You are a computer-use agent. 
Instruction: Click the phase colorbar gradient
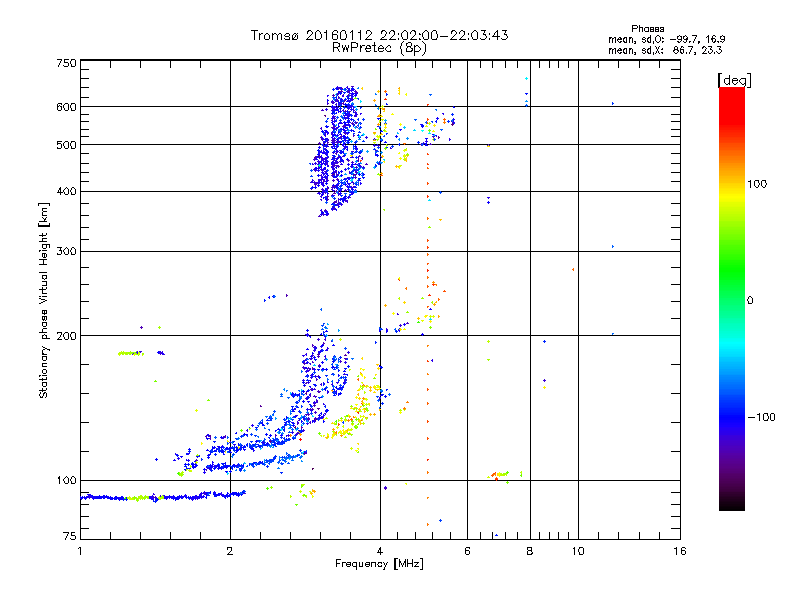pyautogui.click(x=732, y=299)
